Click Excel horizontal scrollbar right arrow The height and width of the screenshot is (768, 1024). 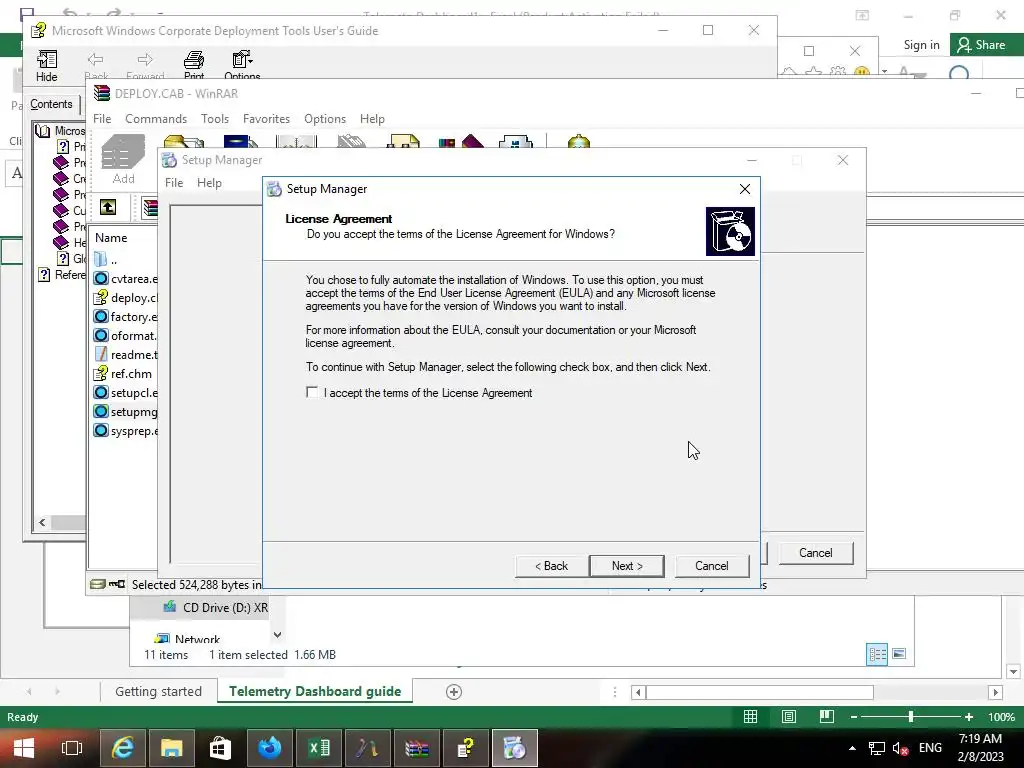coord(995,692)
